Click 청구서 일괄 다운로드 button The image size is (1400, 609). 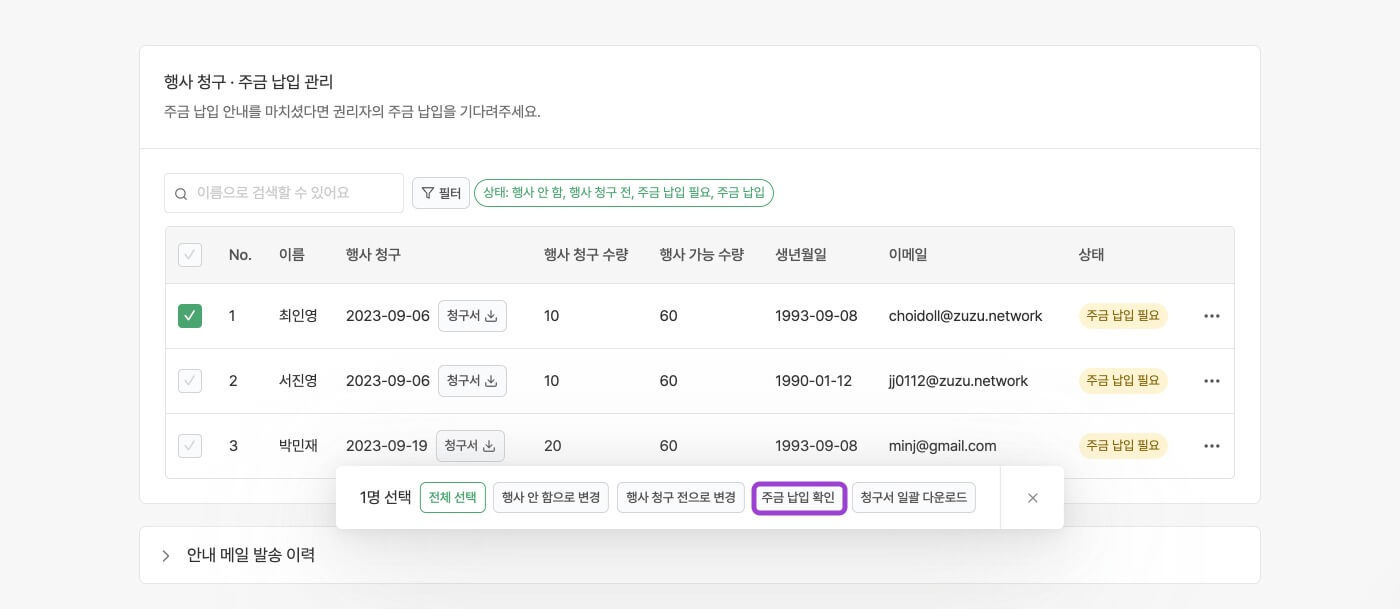tap(913, 498)
